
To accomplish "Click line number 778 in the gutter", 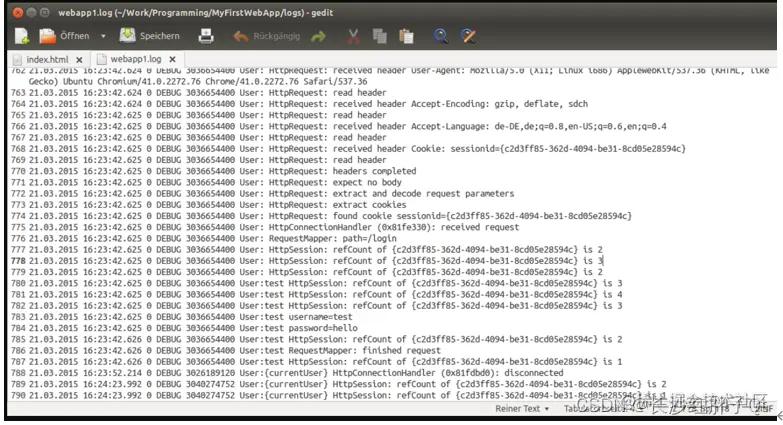I will pos(18,261).
